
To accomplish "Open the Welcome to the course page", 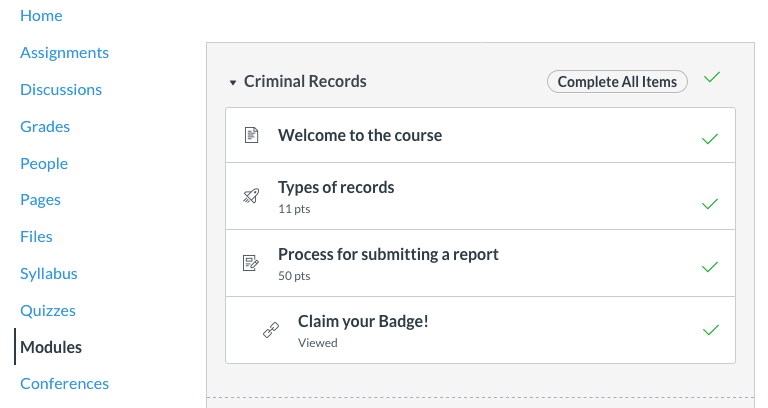I will point(360,135).
